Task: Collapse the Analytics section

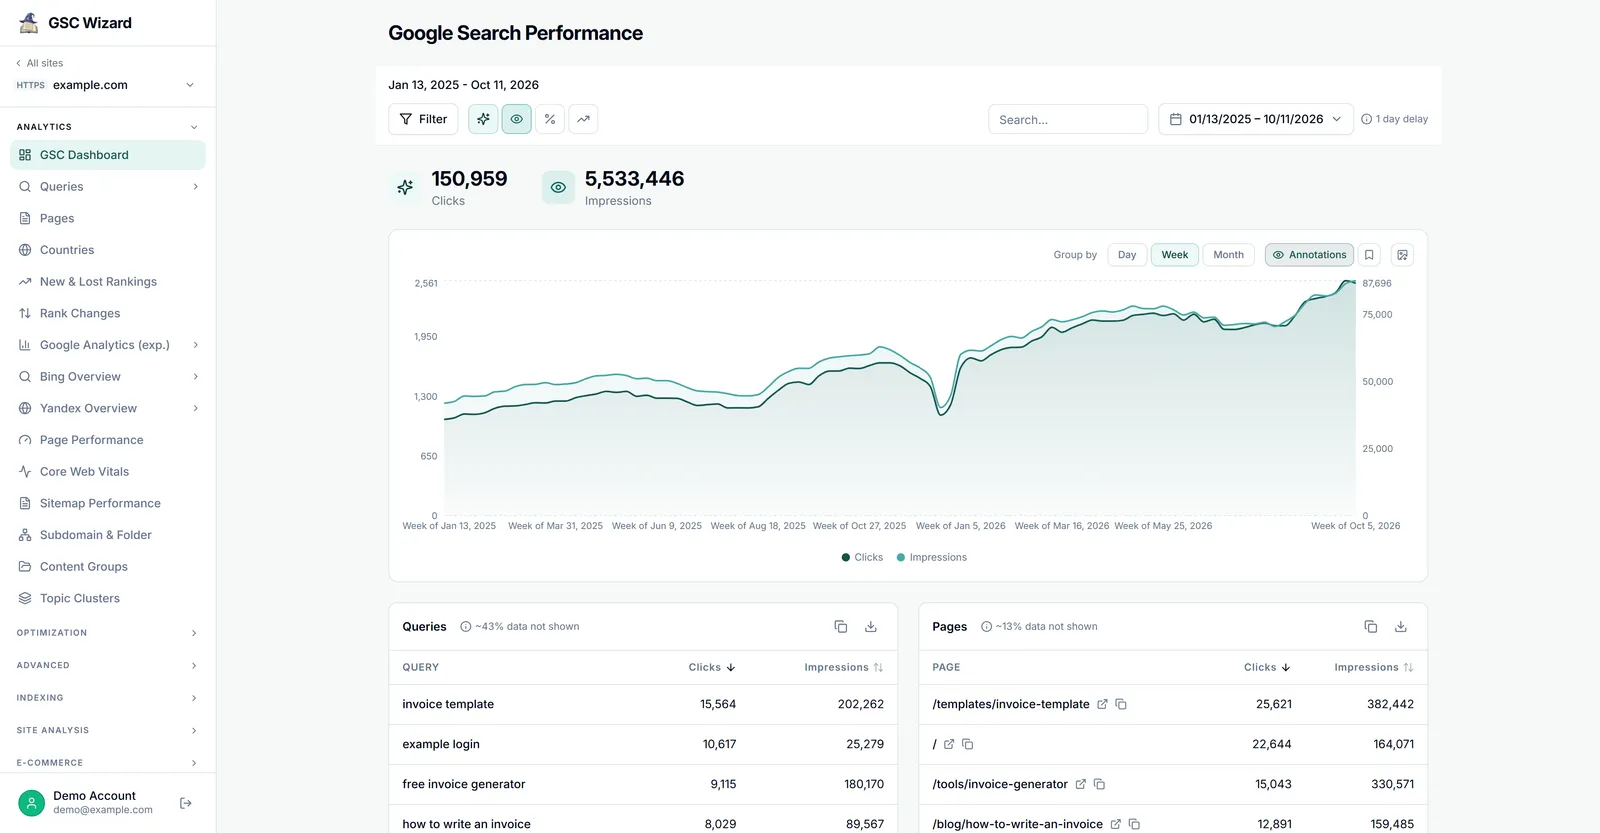Action: (194, 127)
